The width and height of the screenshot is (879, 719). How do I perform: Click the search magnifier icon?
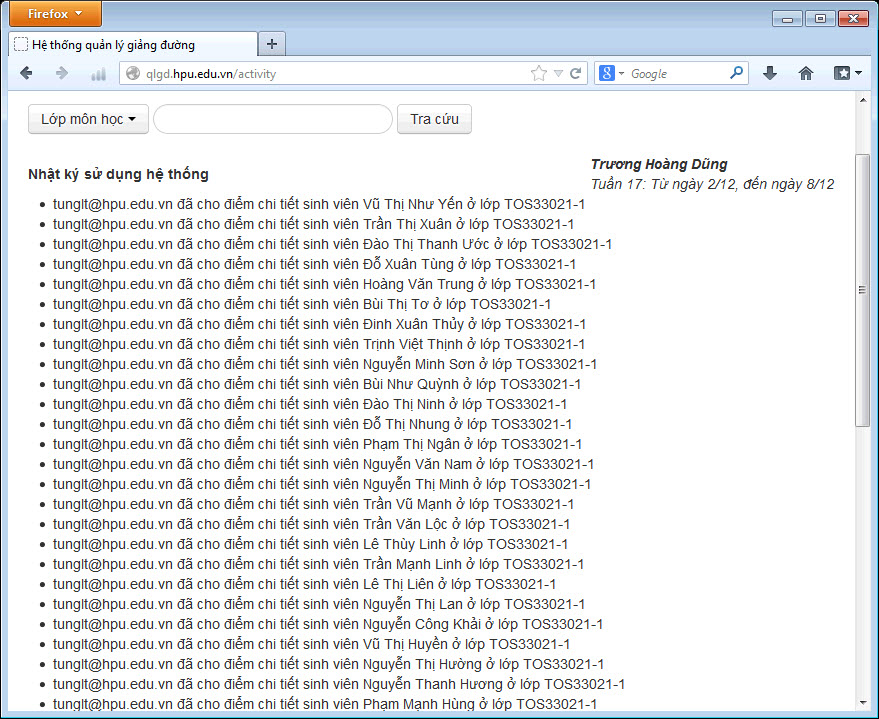pyautogui.click(x=737, y=73)
